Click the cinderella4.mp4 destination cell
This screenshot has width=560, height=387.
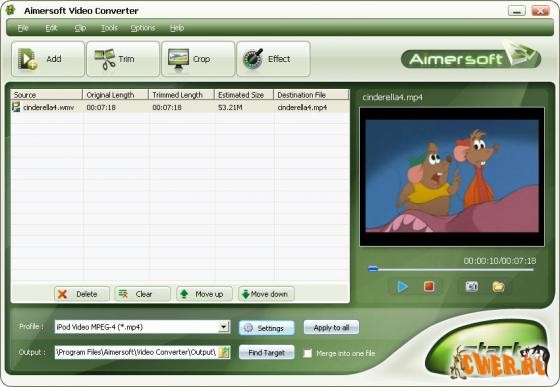pos(302,107)
